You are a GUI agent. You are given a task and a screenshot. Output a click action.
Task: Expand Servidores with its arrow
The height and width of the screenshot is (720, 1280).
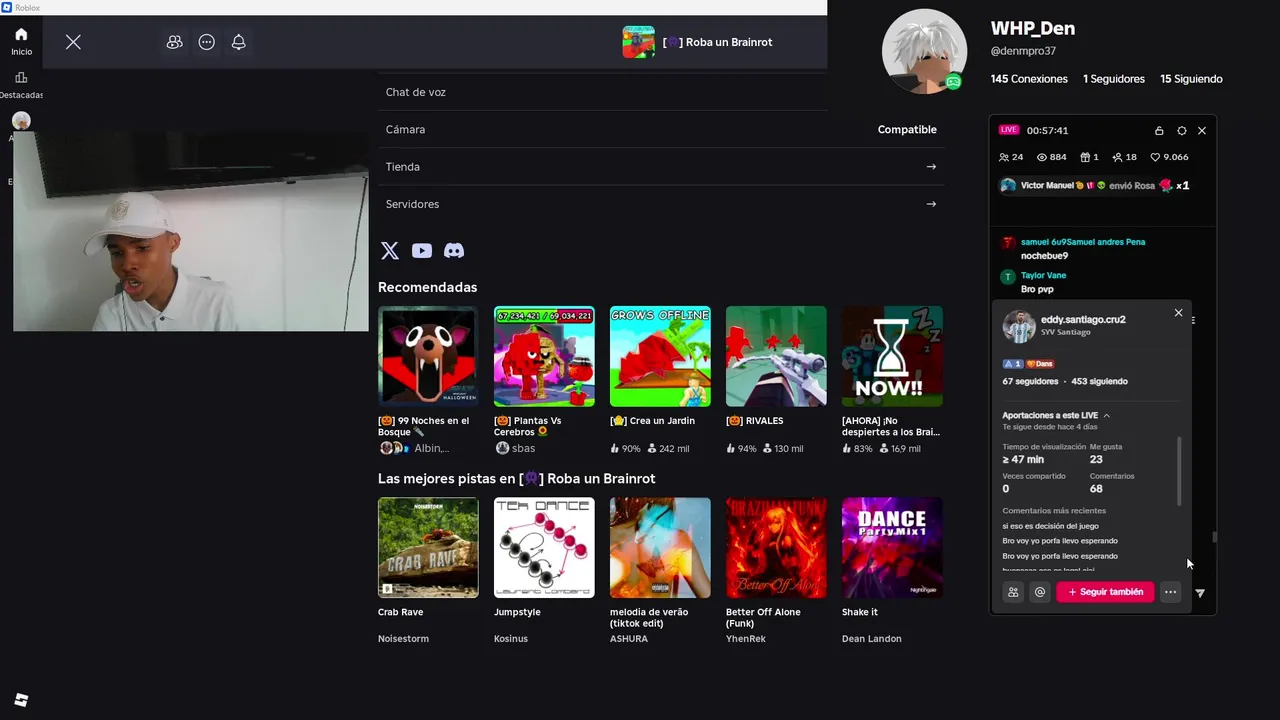pyautogui.click(x=931, y=204)
